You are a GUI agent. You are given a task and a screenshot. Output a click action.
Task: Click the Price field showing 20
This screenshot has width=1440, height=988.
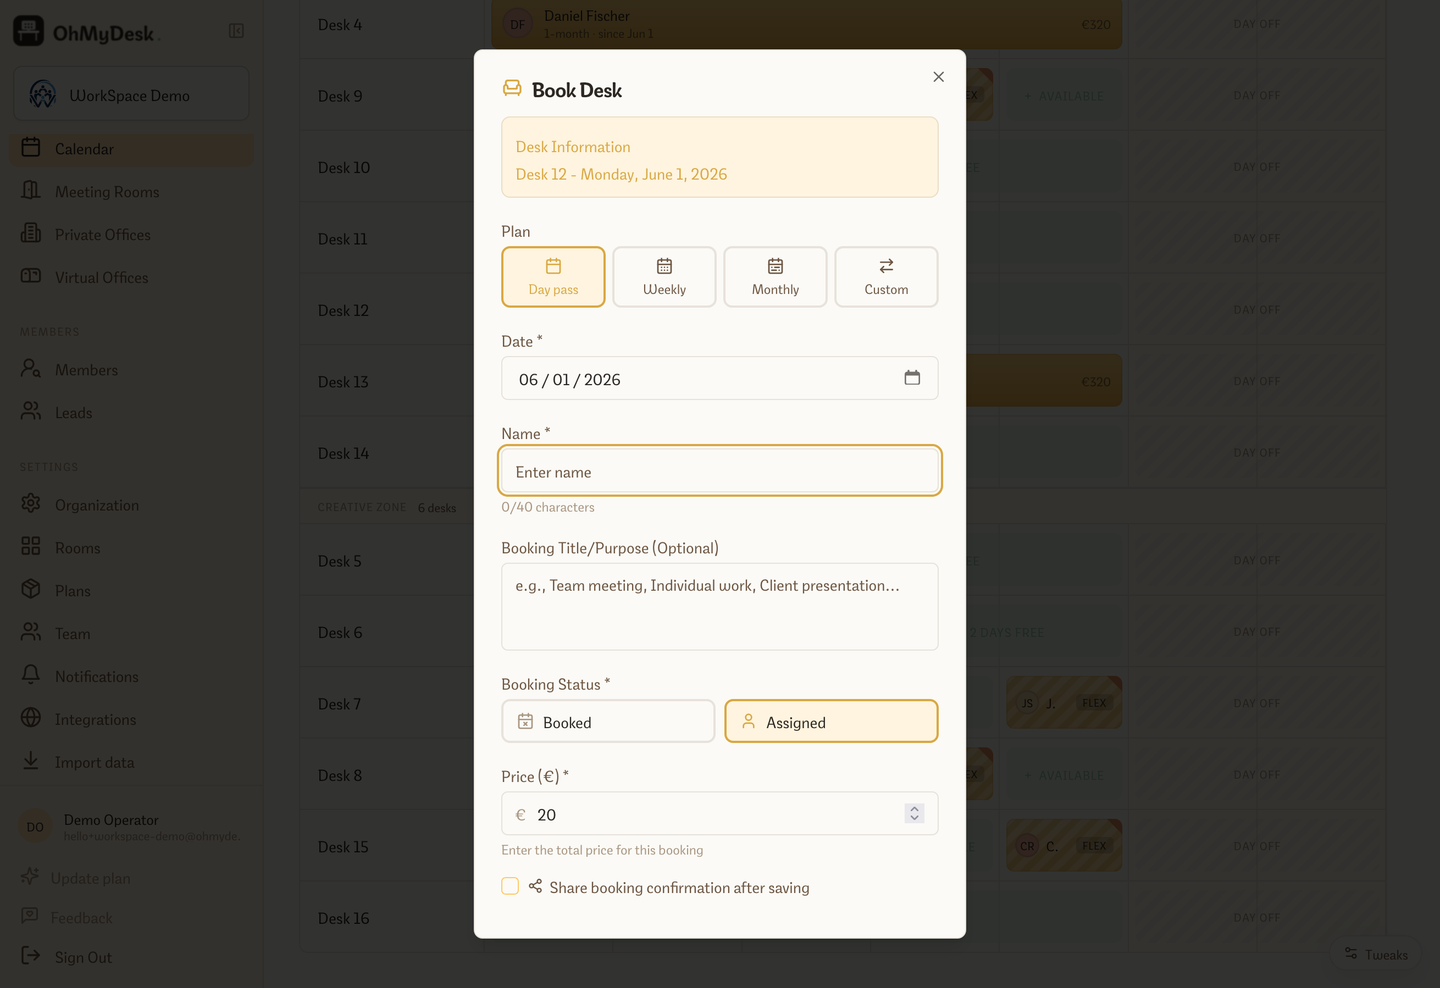720,814
